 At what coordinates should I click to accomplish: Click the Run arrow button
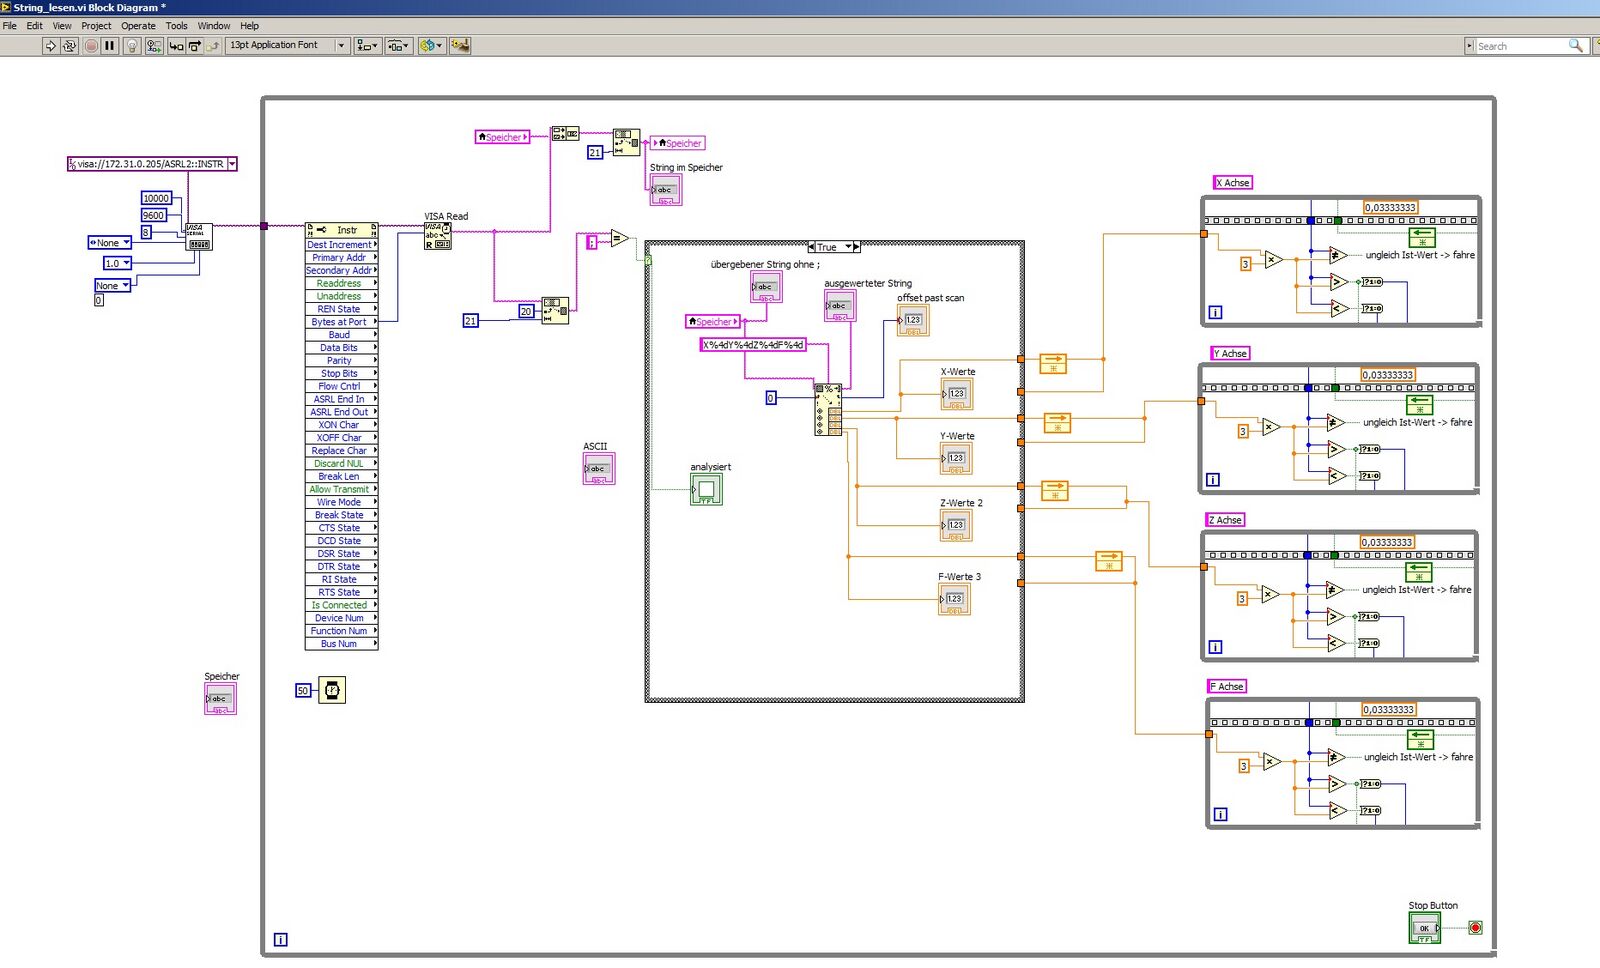[x=50, y=46]
